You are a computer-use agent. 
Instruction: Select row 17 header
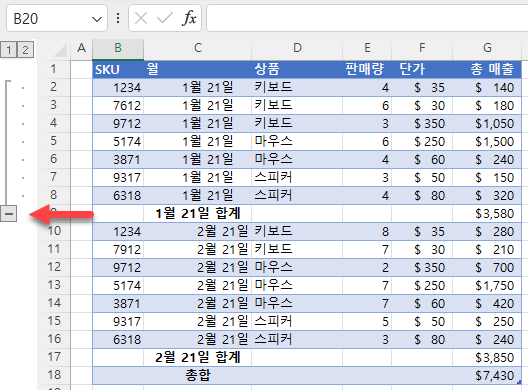pos(54,357)
